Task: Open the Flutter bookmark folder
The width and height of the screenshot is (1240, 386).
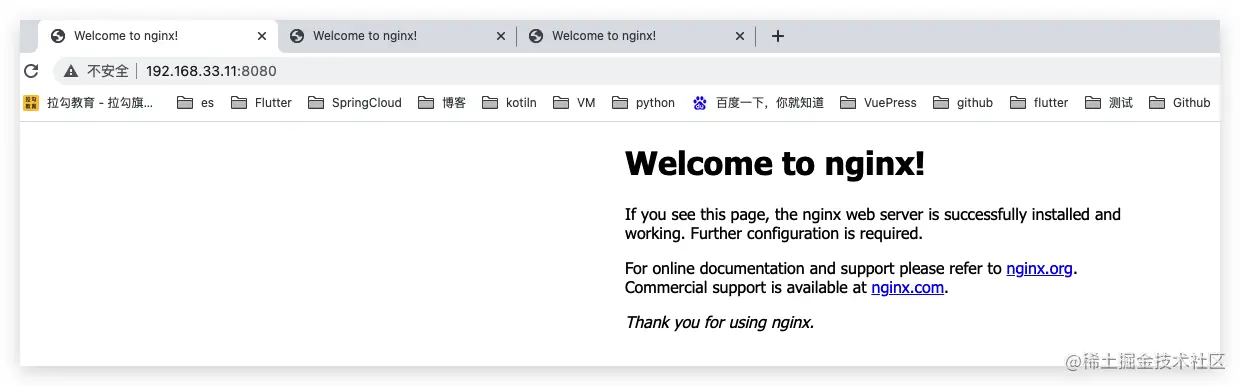Action: 261,102
